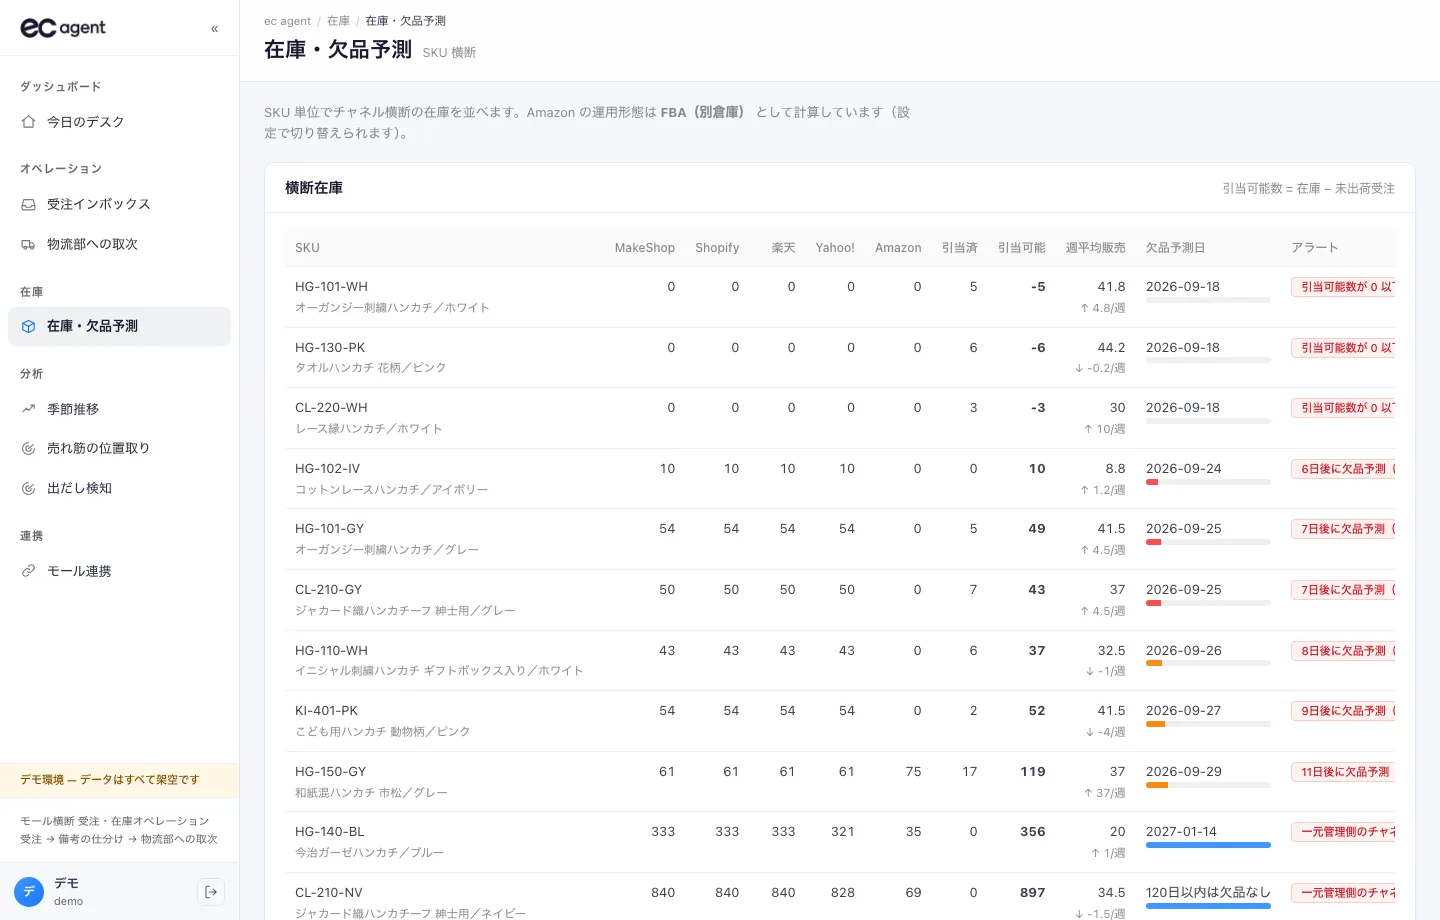This screenshot has width=1440, height=920.
Task: Click the デモ環境 notice banner
Action: point(119,780)
